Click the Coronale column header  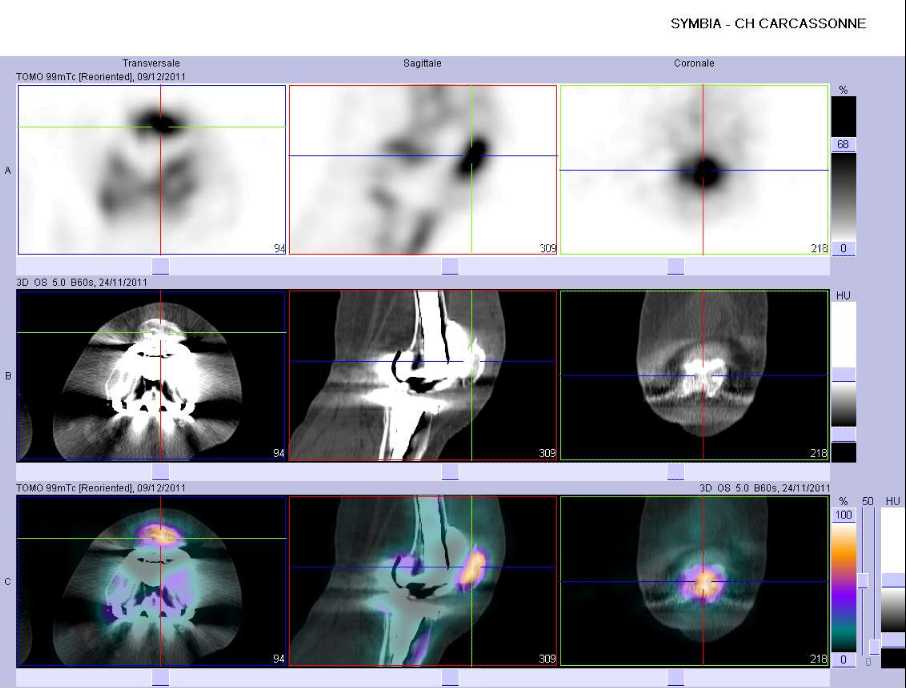[694, 63]
